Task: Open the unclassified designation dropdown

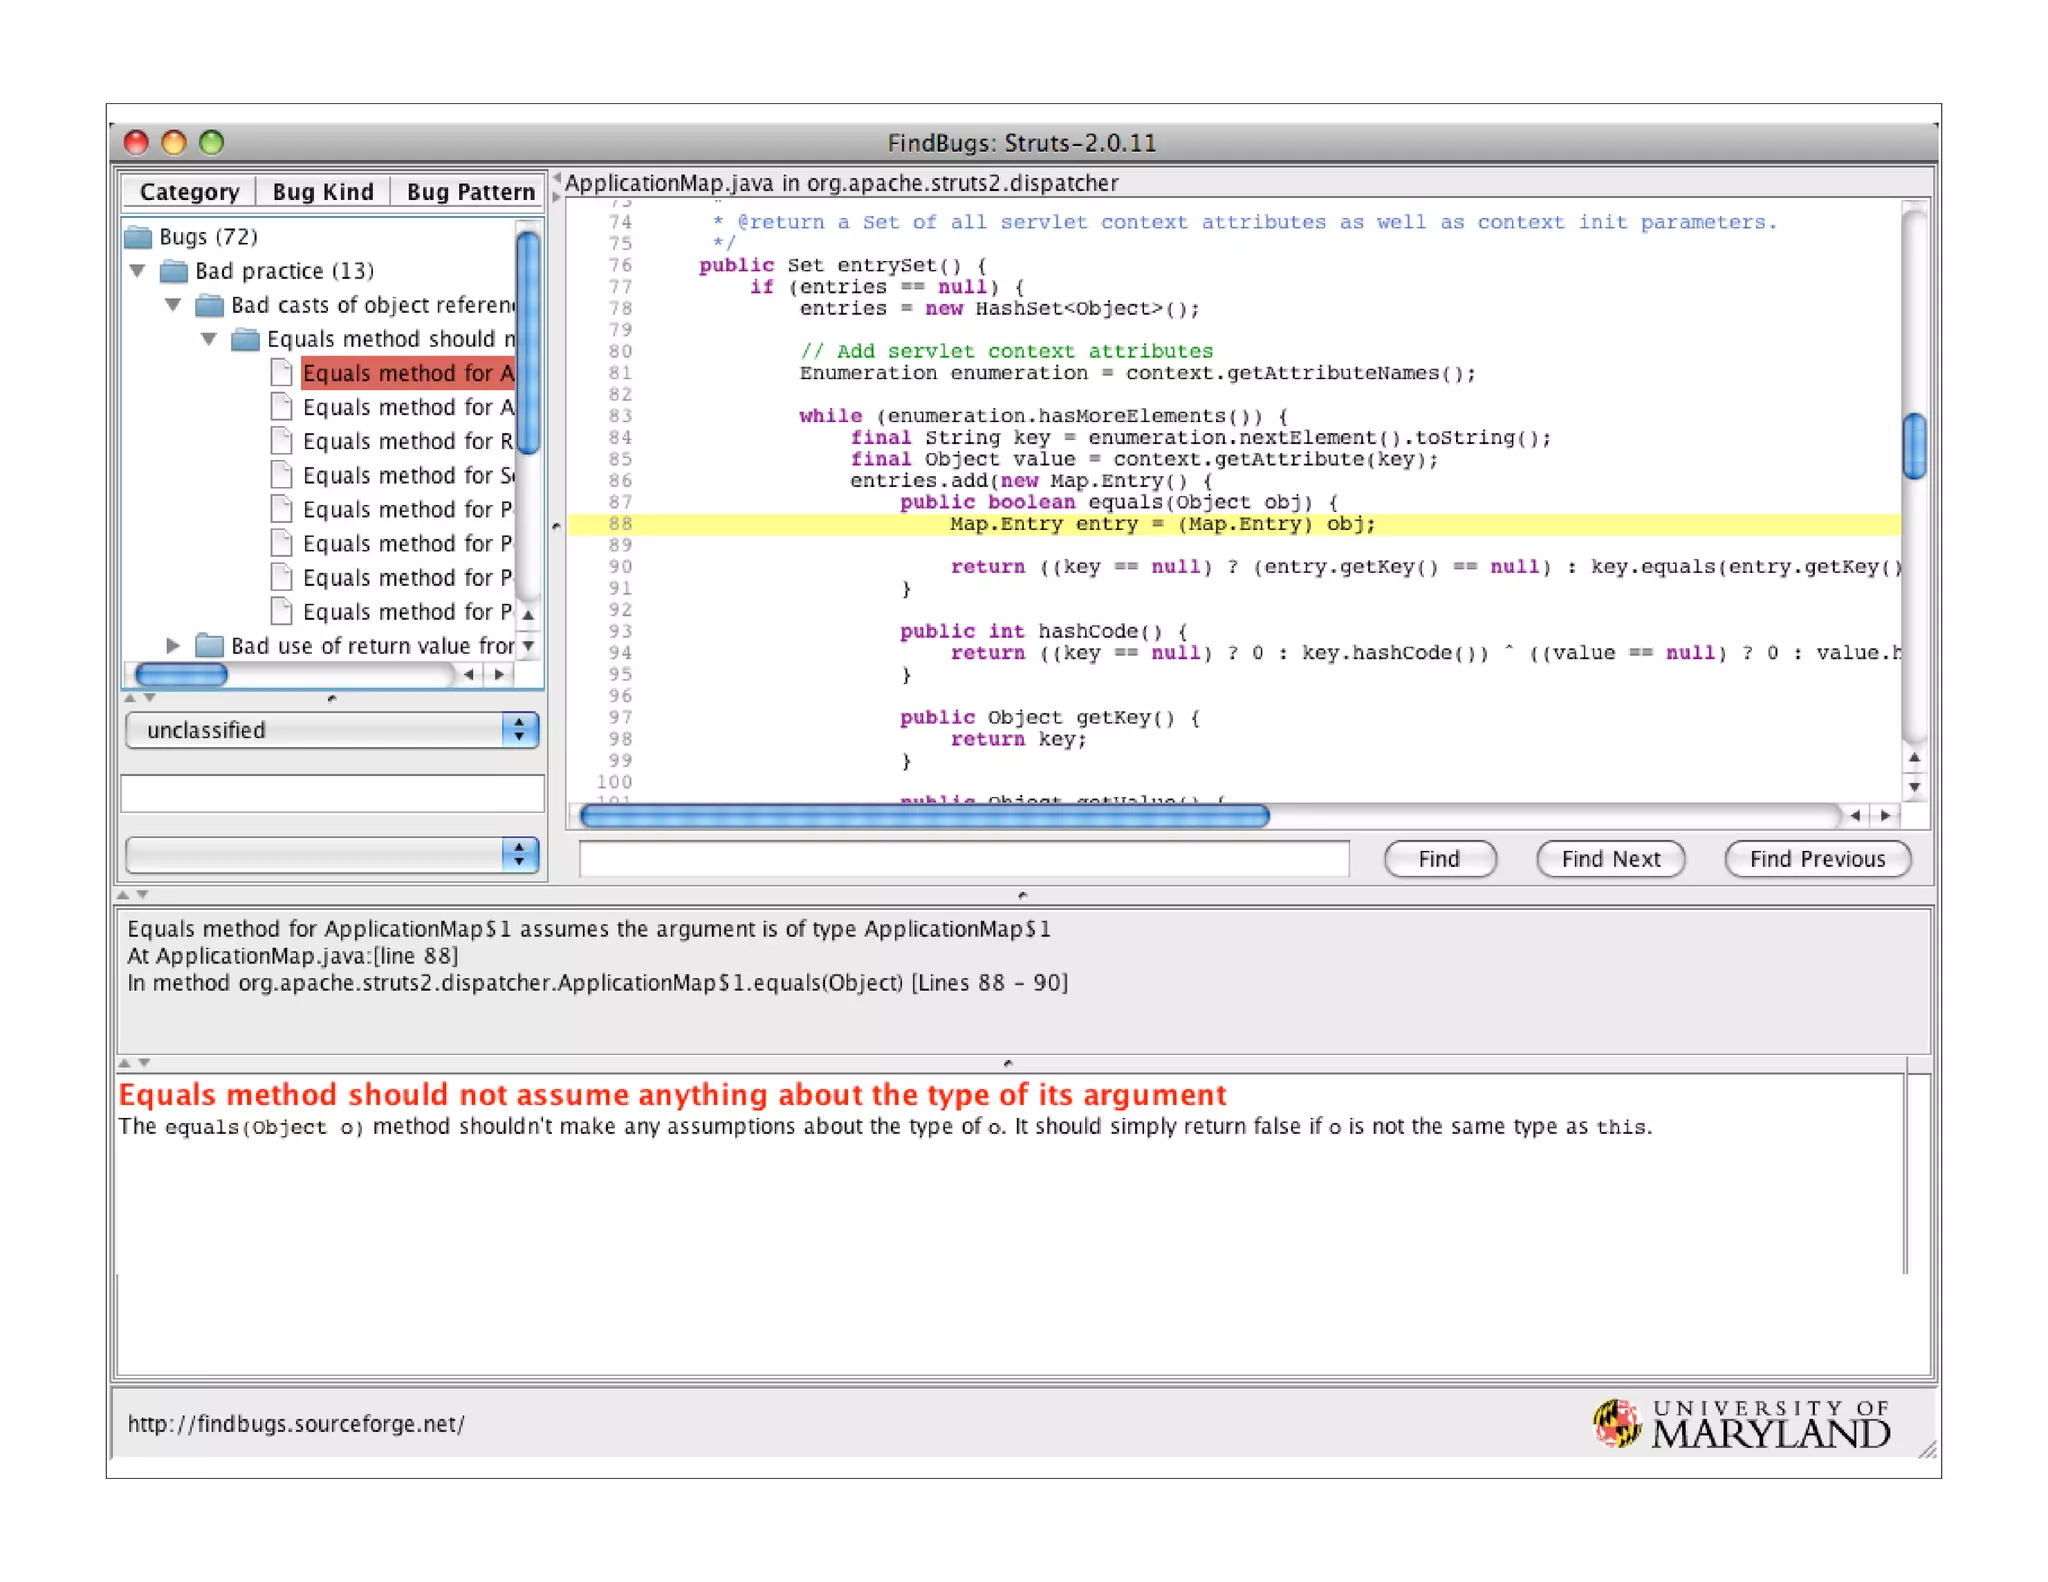Action: click(332, 730)
